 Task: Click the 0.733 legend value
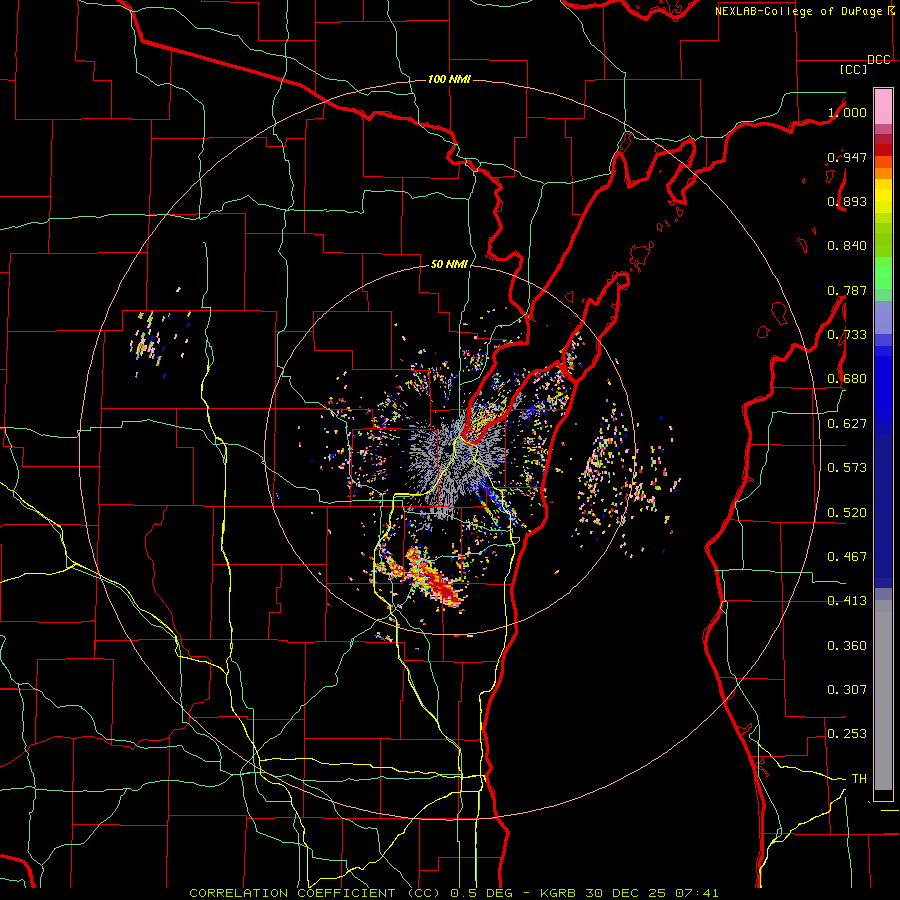click(x=847, y=335)
